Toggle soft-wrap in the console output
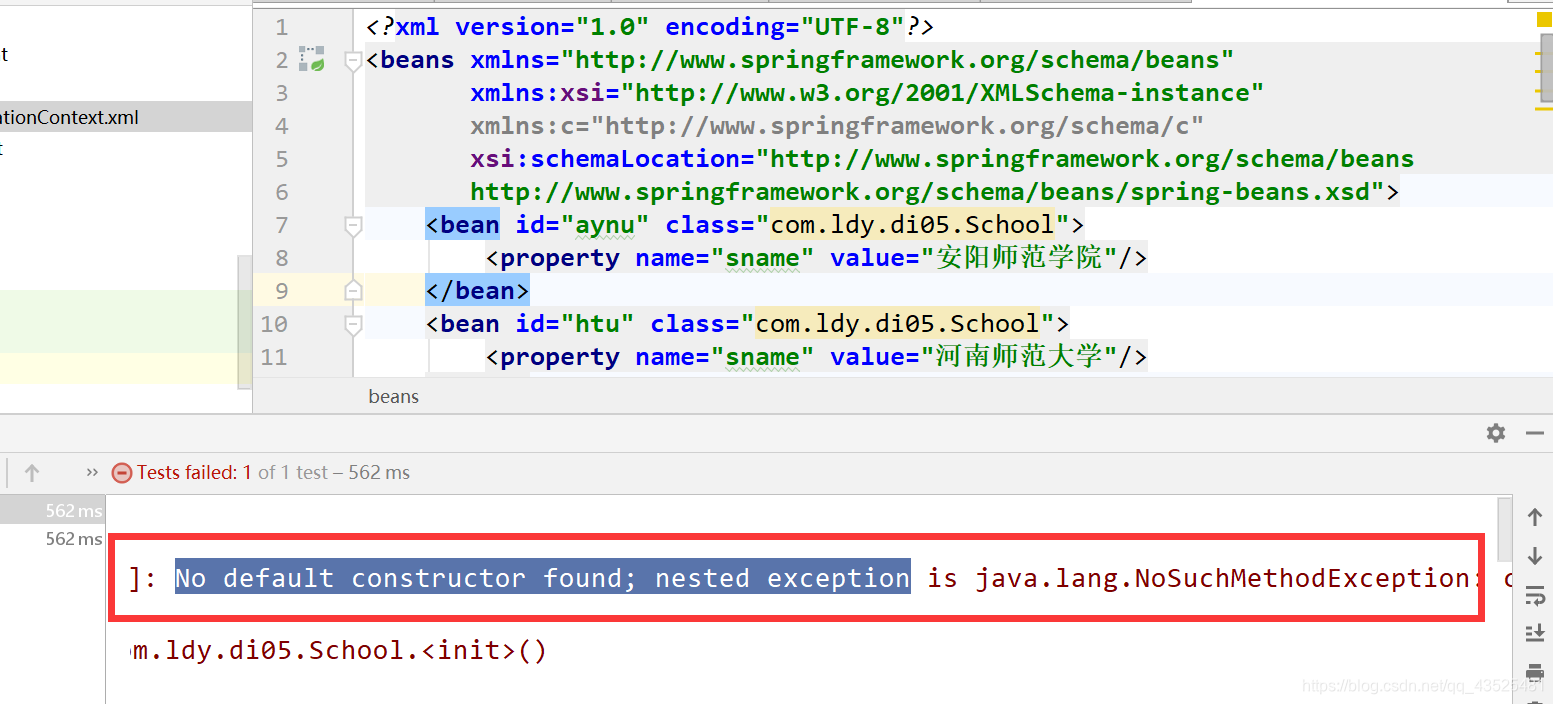 [x=1536, y=595]
